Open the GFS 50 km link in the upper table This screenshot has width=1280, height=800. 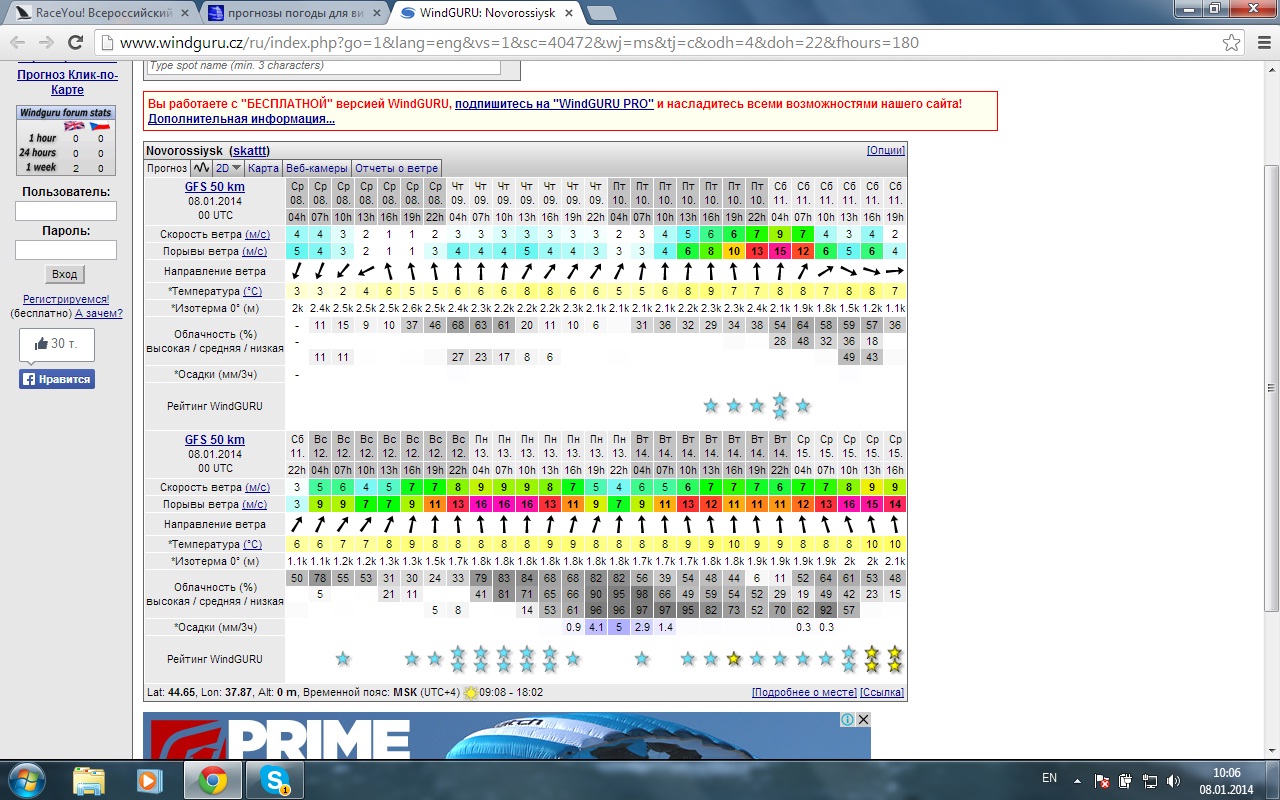click(215, 187)
